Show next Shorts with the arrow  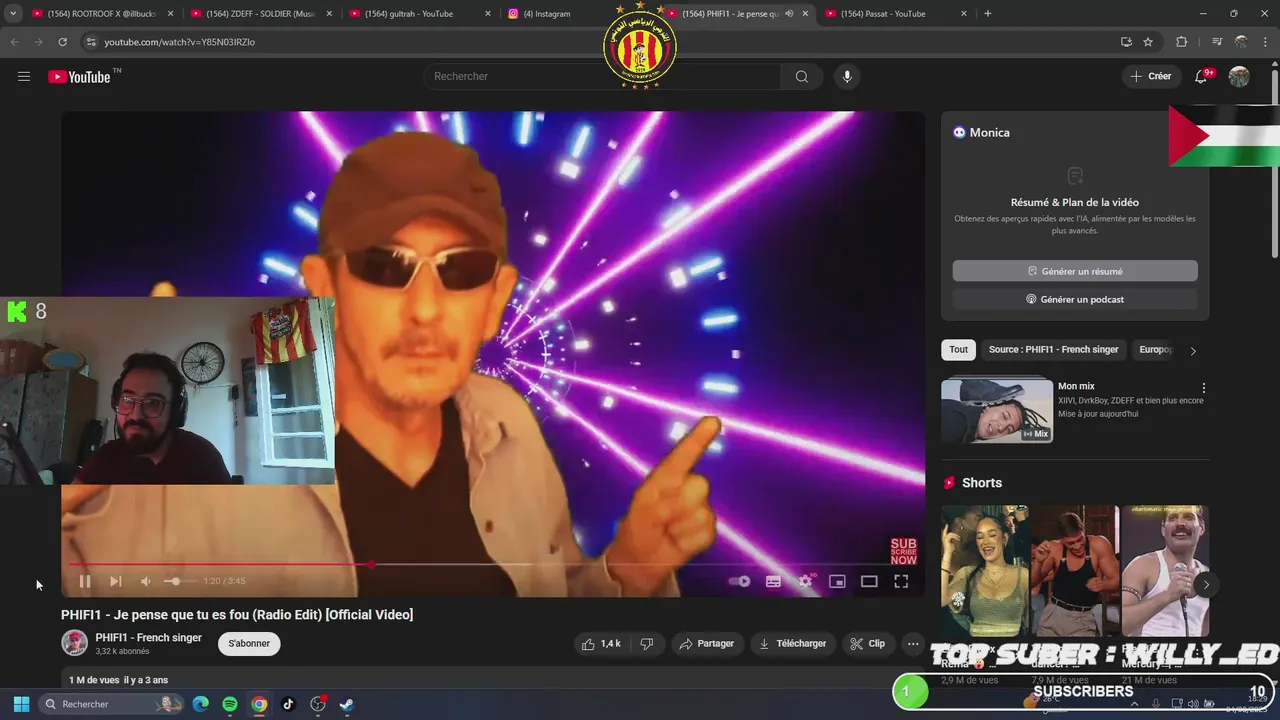point(1206,585)
